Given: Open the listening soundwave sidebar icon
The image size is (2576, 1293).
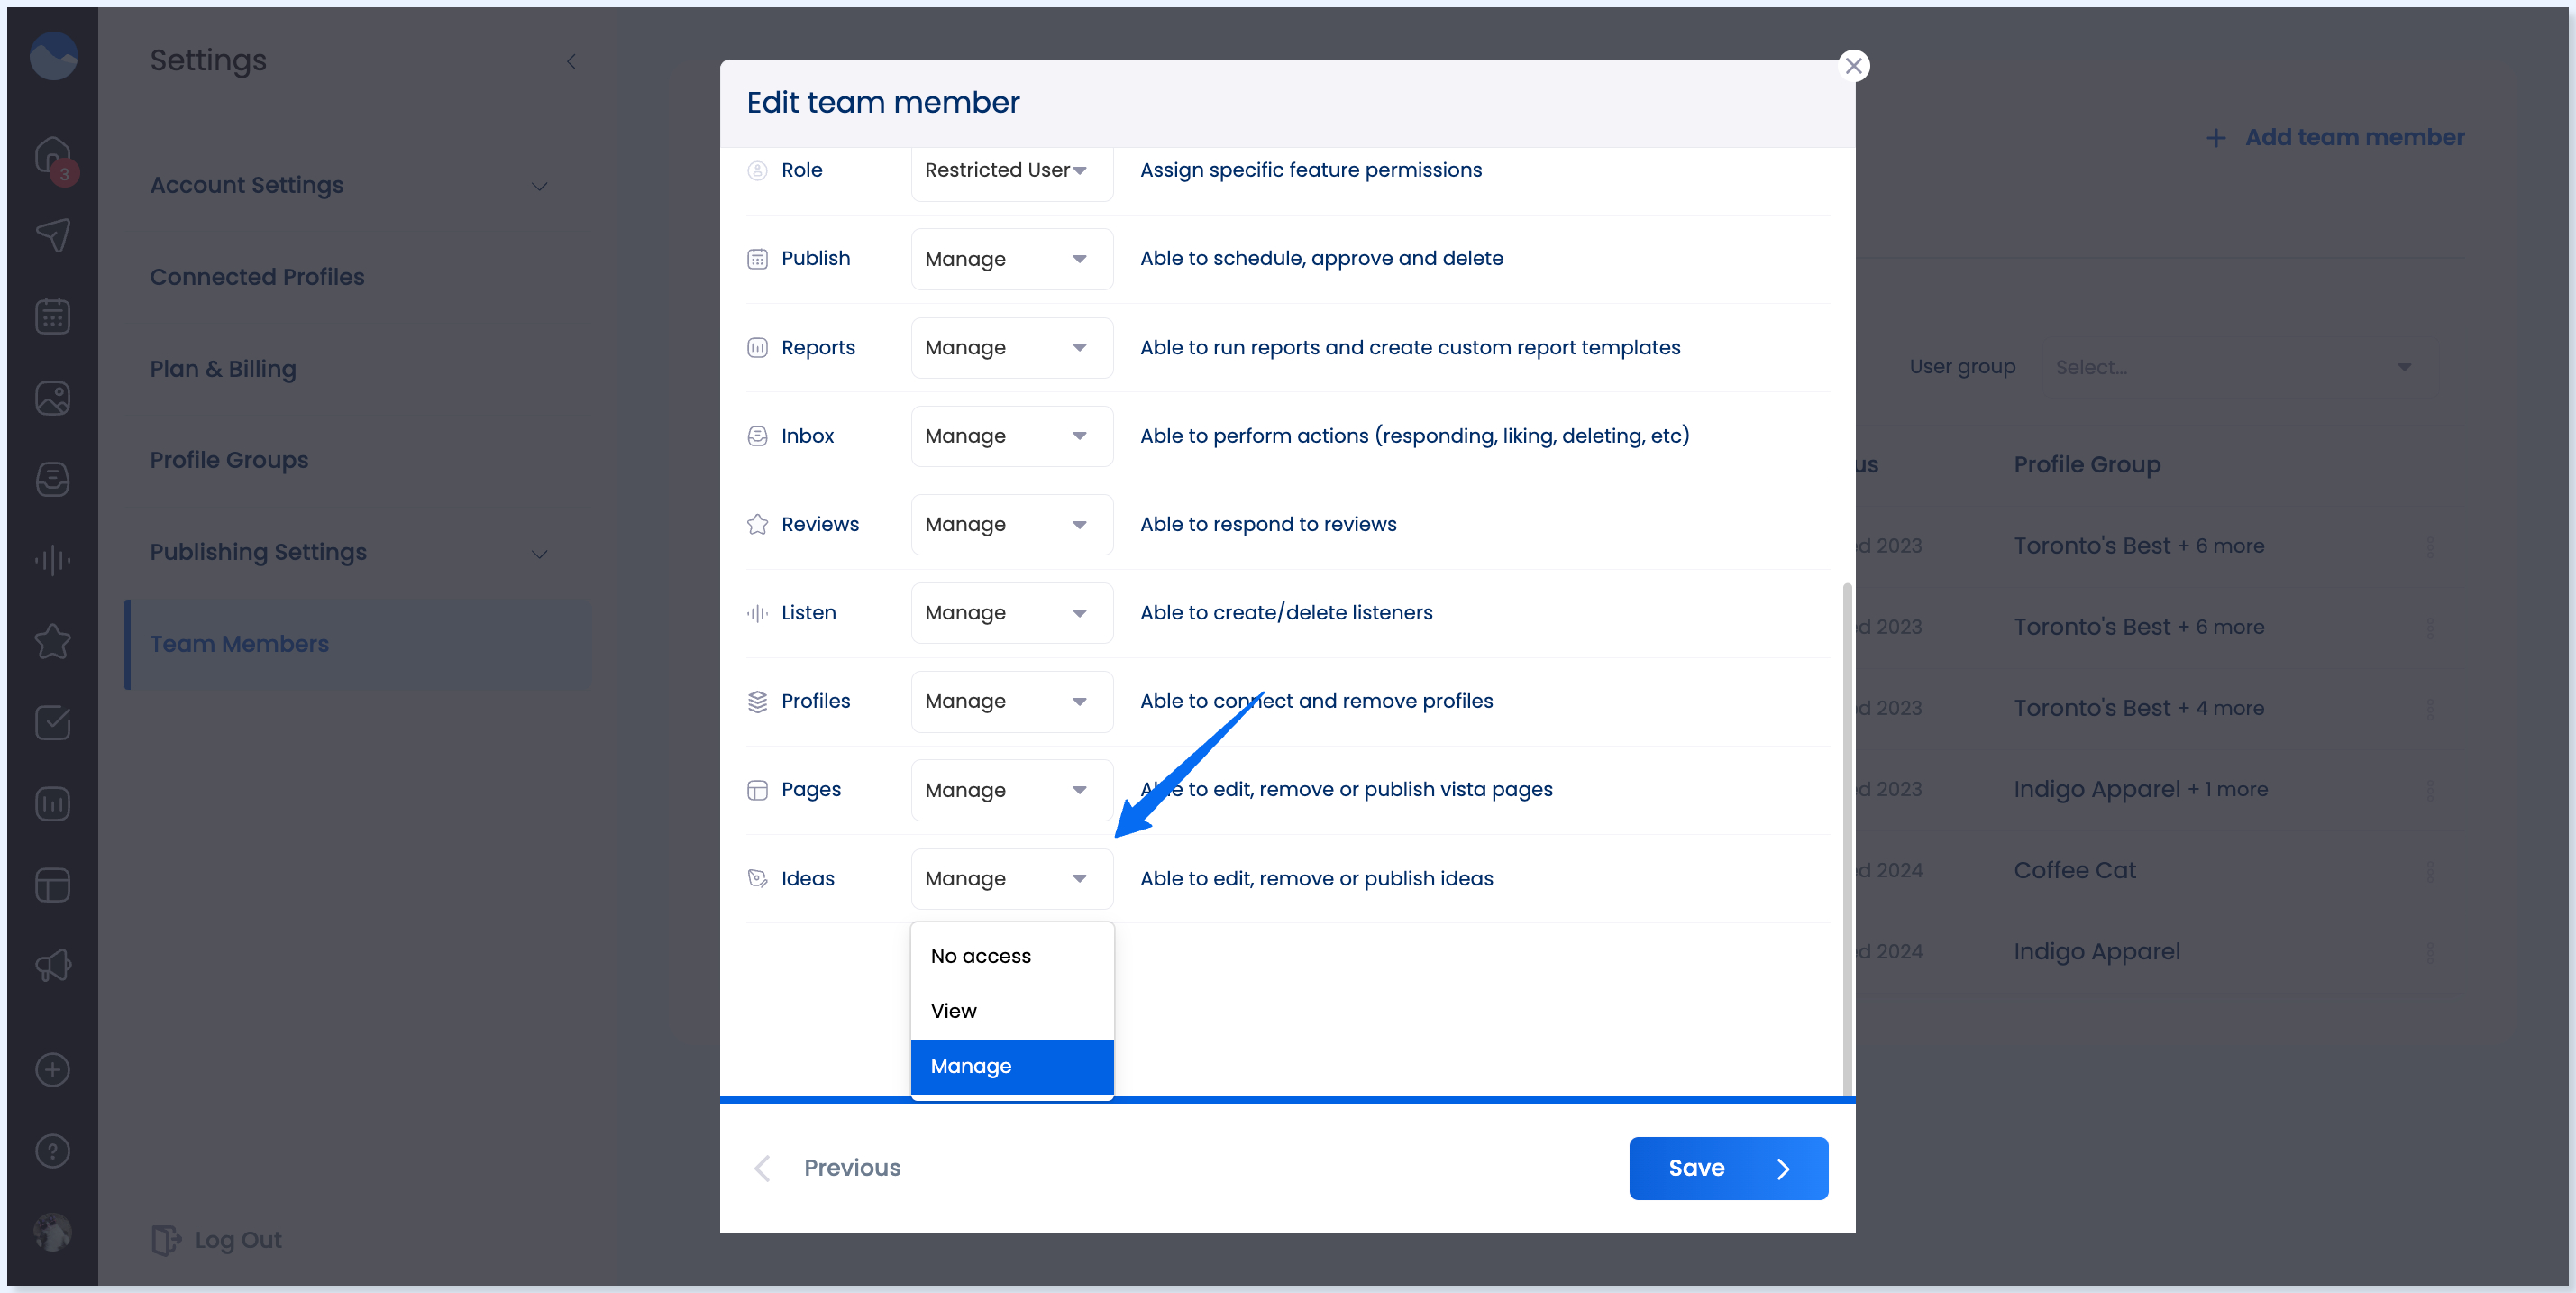Looking at the screenshot, I should [x=53, y=560].
